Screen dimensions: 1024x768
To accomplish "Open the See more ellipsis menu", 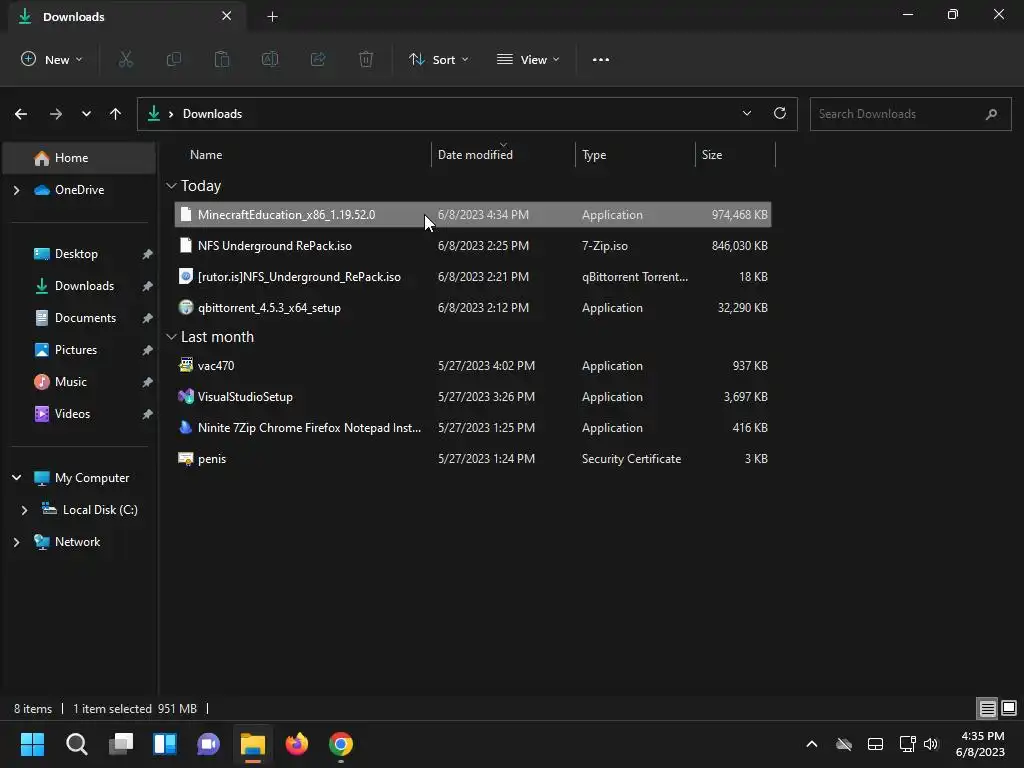I will [x=601, y=59].
